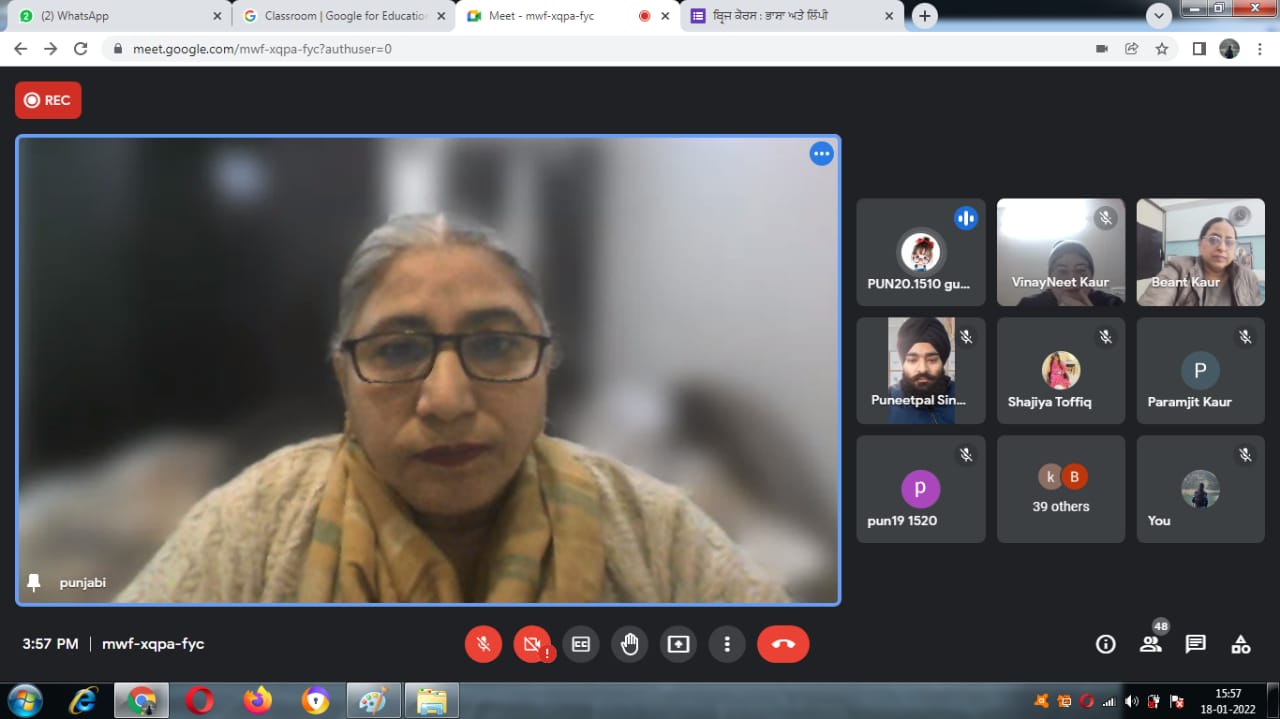The image size is (1280, 719).
Task: Open the chat panel
Action: (x=1195, y=644)
